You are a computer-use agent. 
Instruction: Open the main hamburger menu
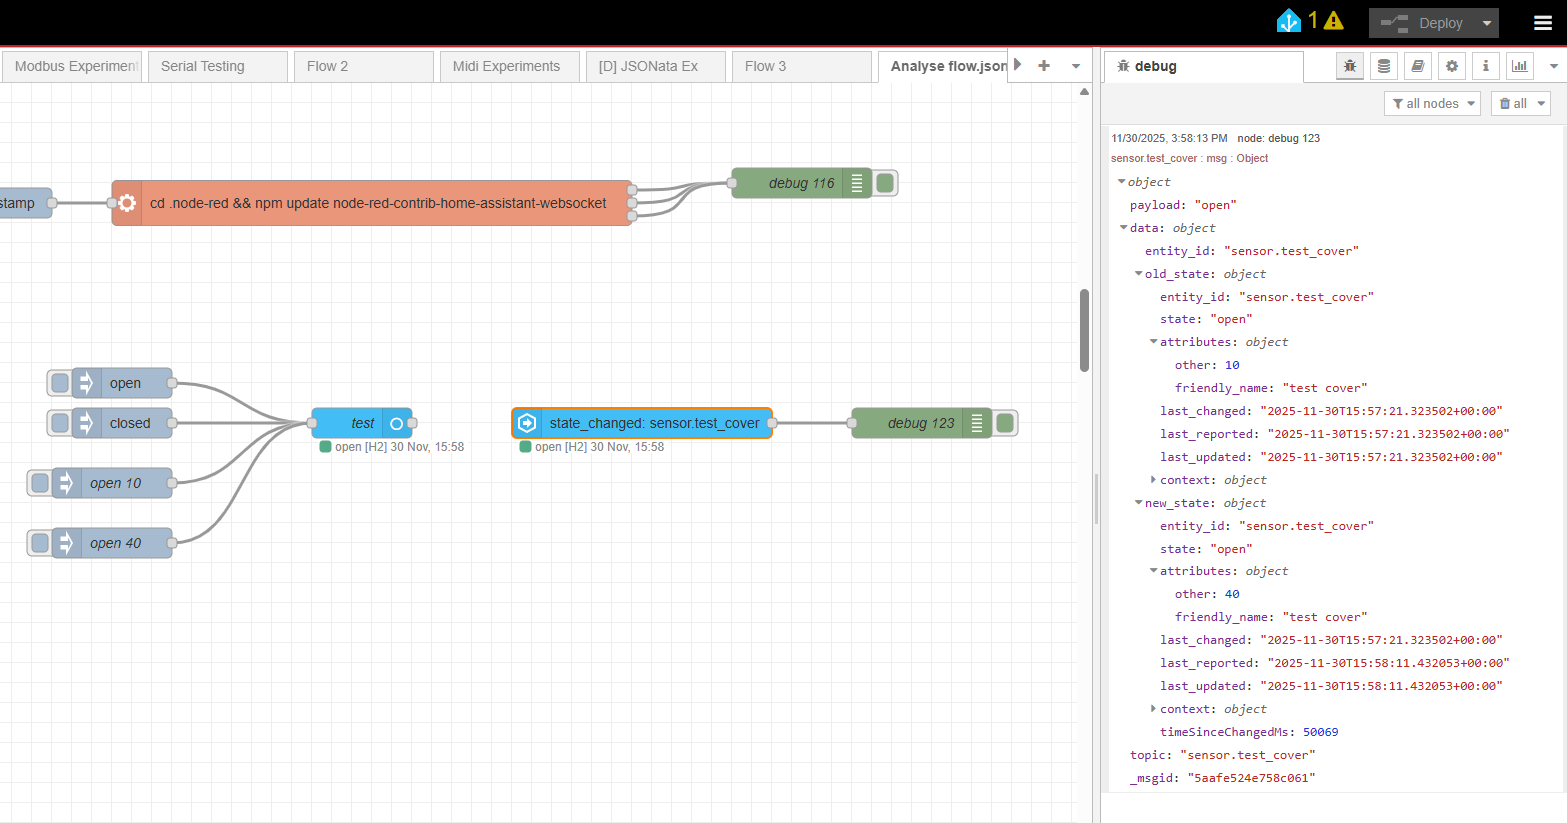coord(1543,22)
